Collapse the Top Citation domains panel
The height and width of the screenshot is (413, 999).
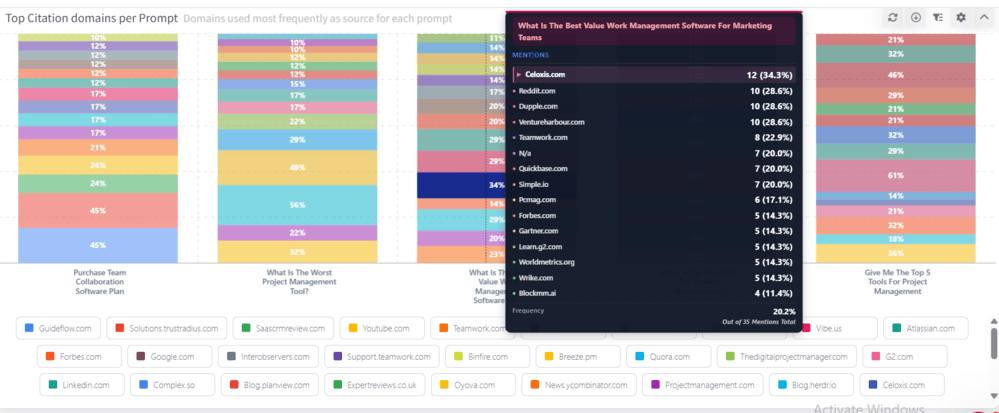[983, 18]
